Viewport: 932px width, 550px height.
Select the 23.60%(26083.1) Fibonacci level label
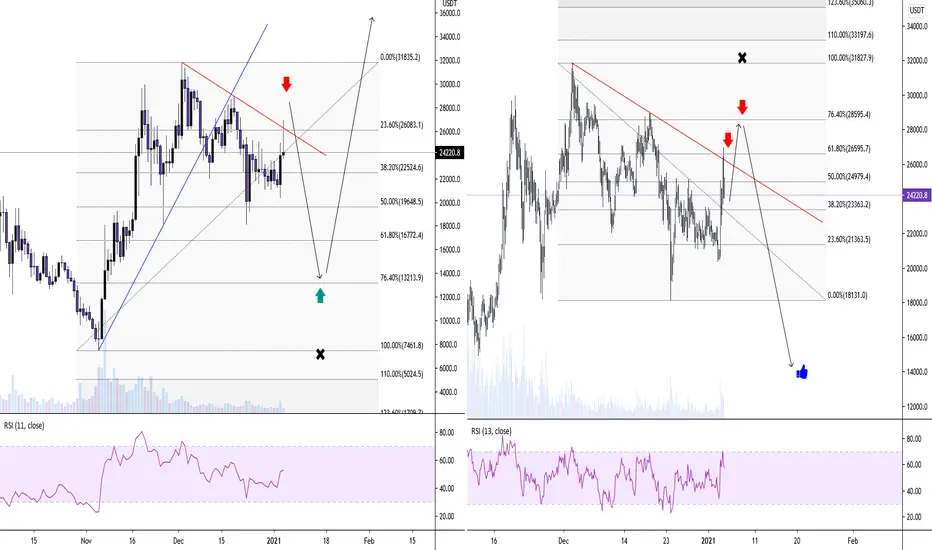pos(402,125)
